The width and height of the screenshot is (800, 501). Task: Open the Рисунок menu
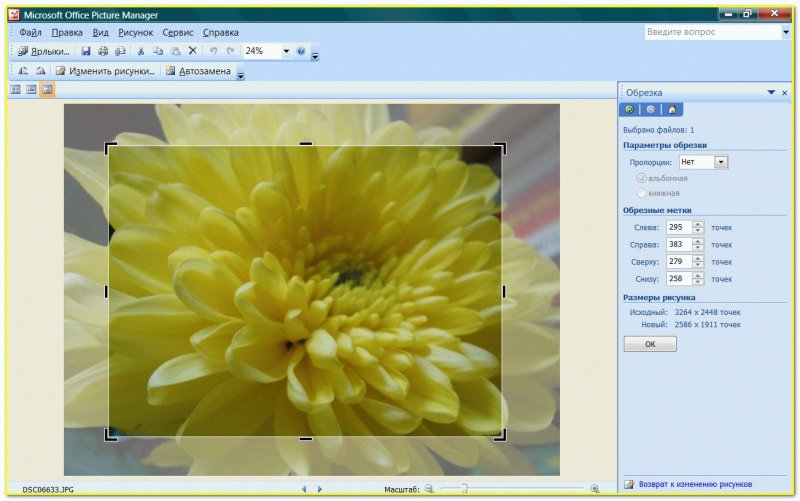coord(136,32)
